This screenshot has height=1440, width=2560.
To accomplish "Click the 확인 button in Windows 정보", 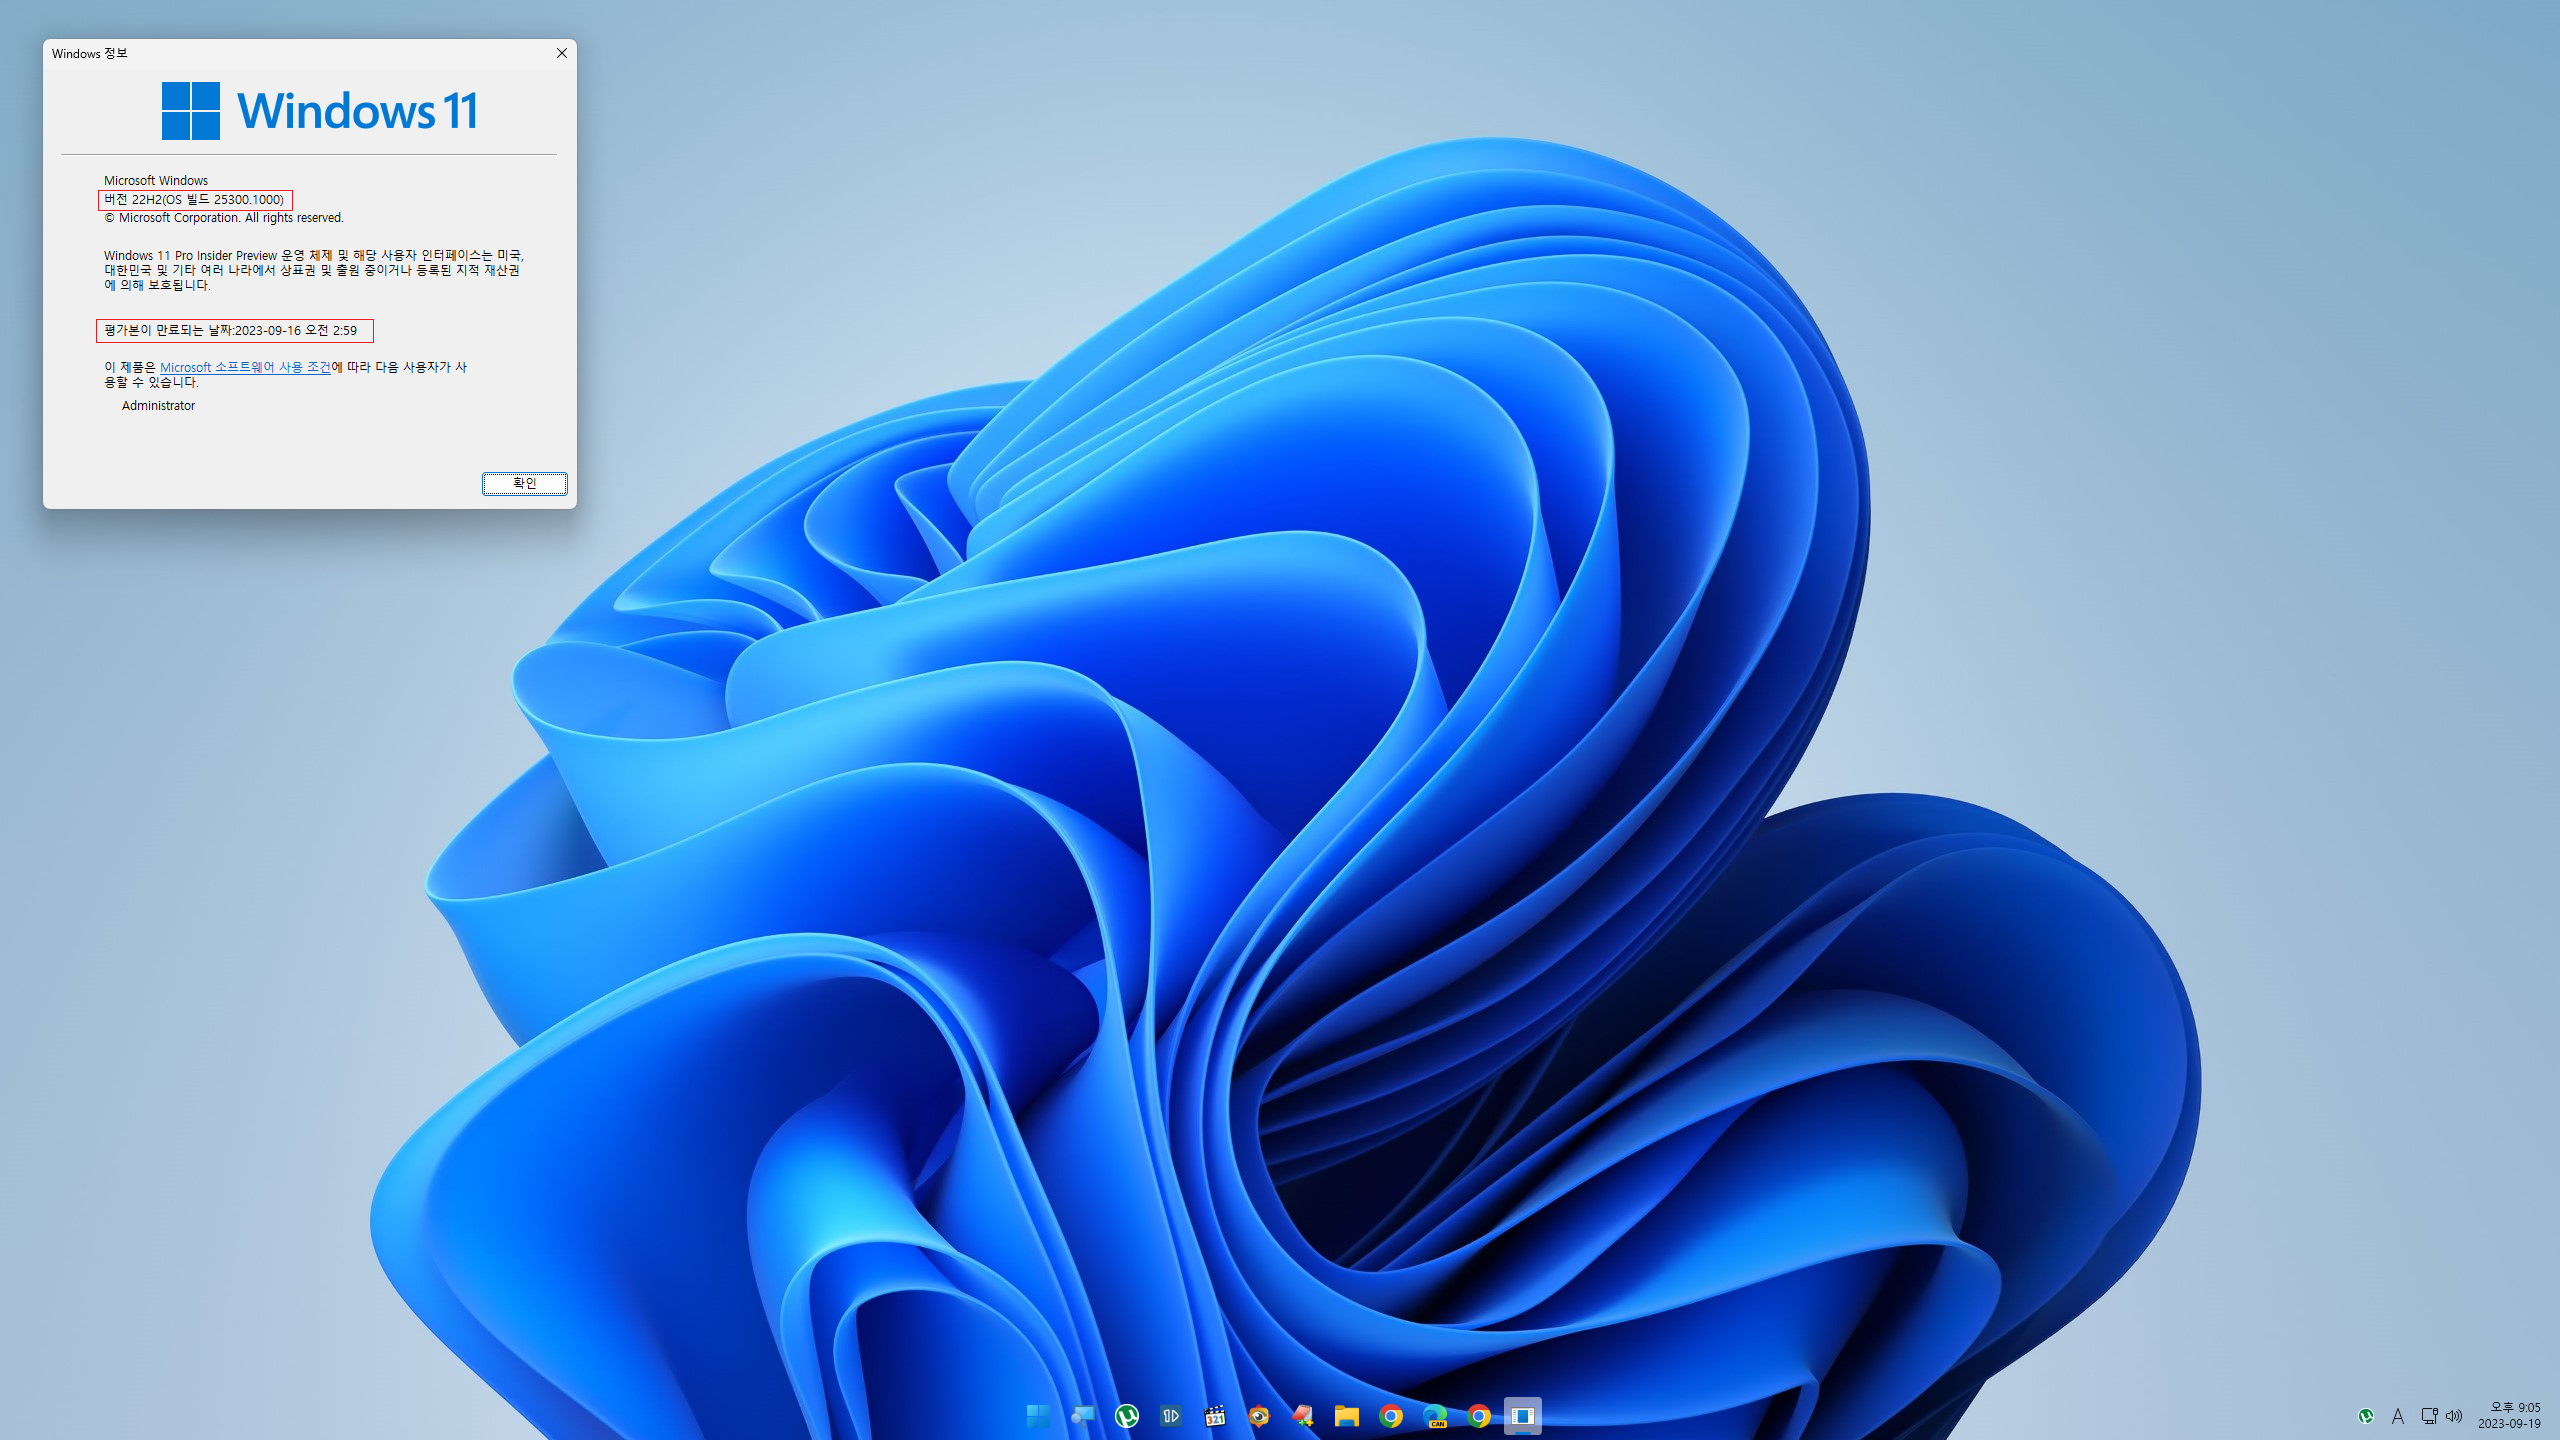I will (524, 484).
